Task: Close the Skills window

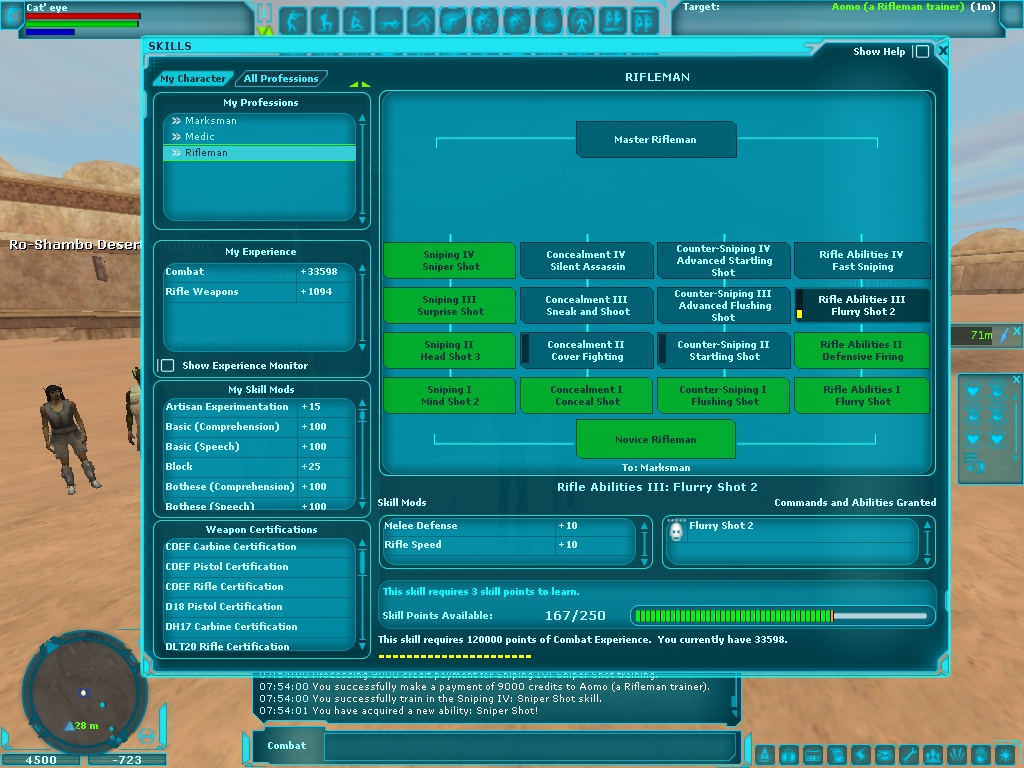Action: 942,51
